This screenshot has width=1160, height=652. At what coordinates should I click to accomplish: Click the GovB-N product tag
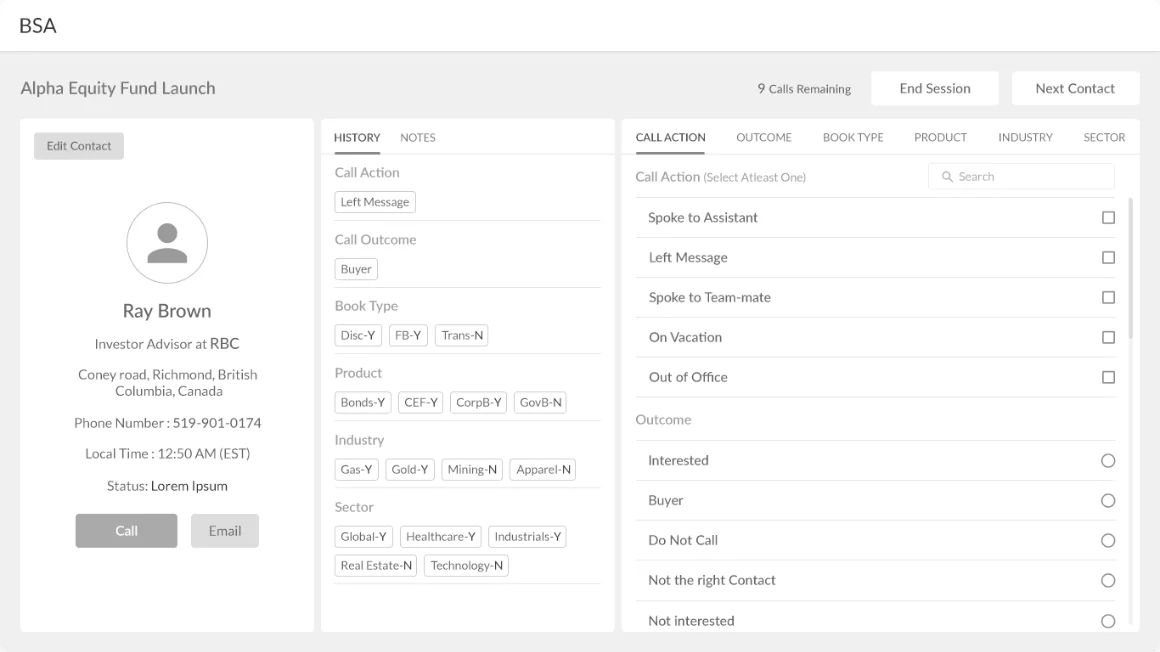pos(541,403)
